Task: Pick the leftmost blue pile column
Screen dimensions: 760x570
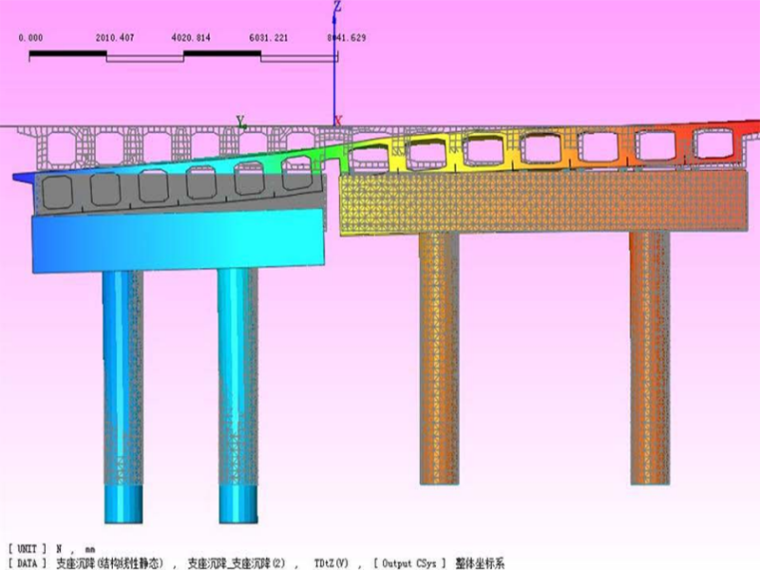Action: (122, 400)
